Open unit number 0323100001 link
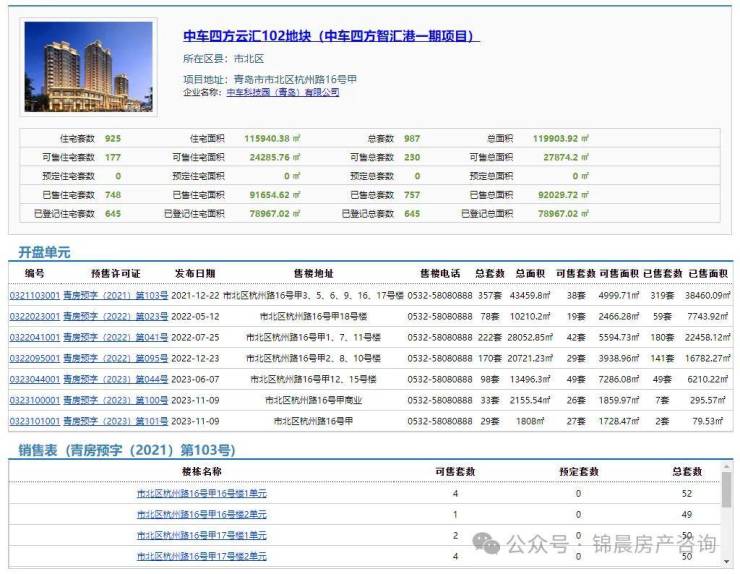Viewport: 740px width, 574px height. (34, 401)
